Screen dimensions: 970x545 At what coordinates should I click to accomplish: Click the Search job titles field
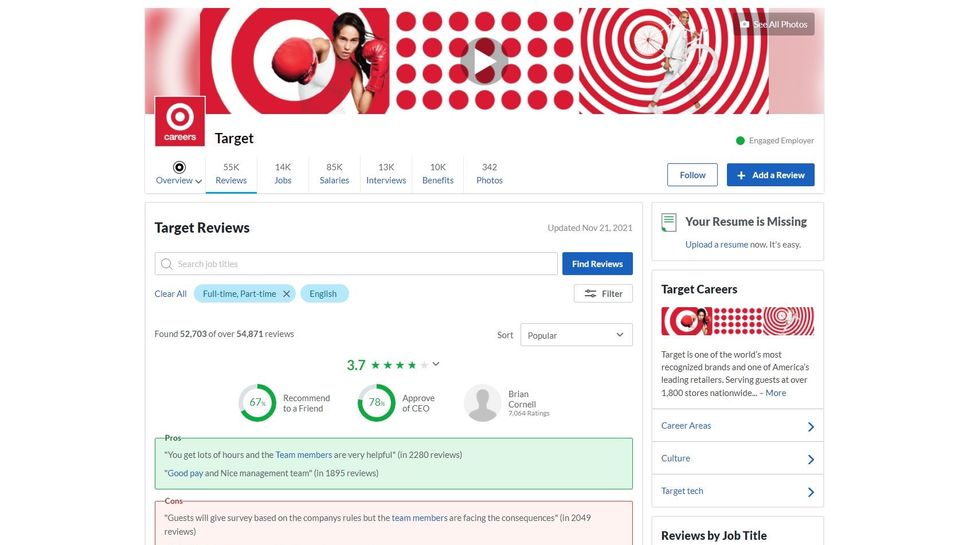pos(356,264)
